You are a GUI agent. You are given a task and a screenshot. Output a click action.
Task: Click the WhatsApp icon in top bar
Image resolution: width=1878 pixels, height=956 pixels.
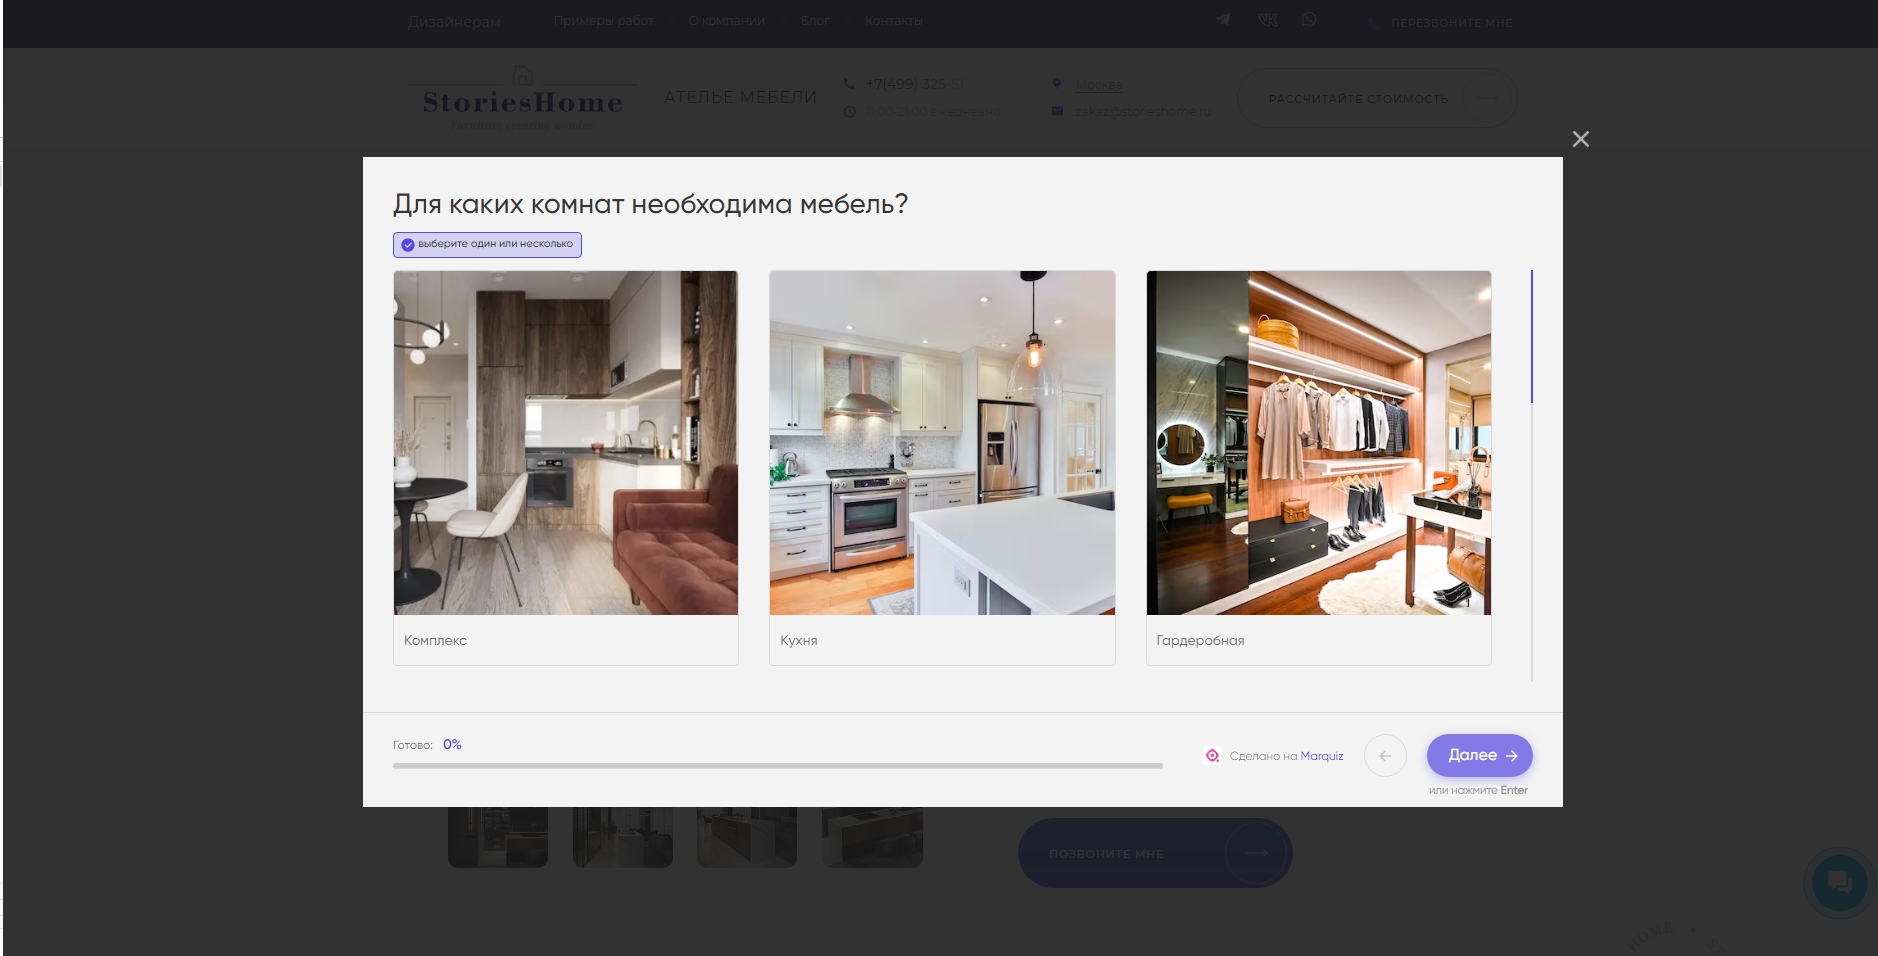(x=1309, y=19)
